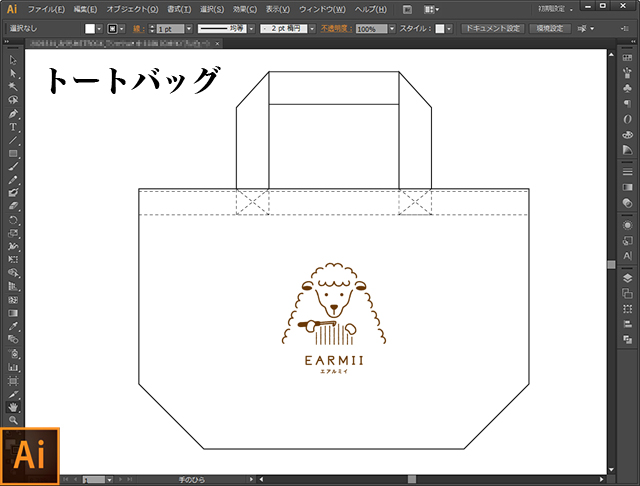Open the 線 stroke panel link
This screenshot has height=486, width=640.
[139, 29]
